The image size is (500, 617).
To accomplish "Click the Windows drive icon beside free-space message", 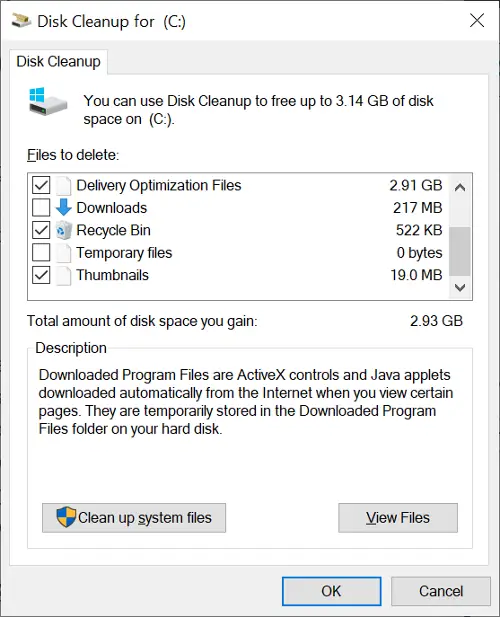I will coord(48,102).
